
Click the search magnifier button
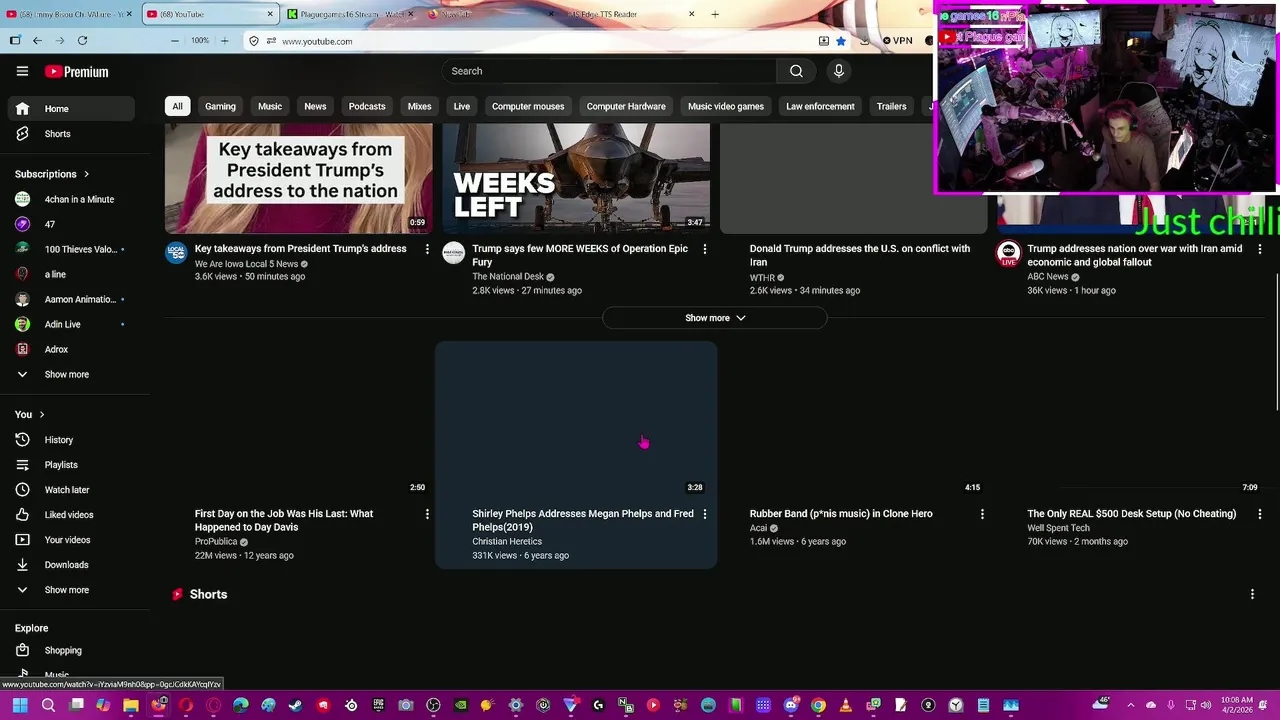point(796,71)
